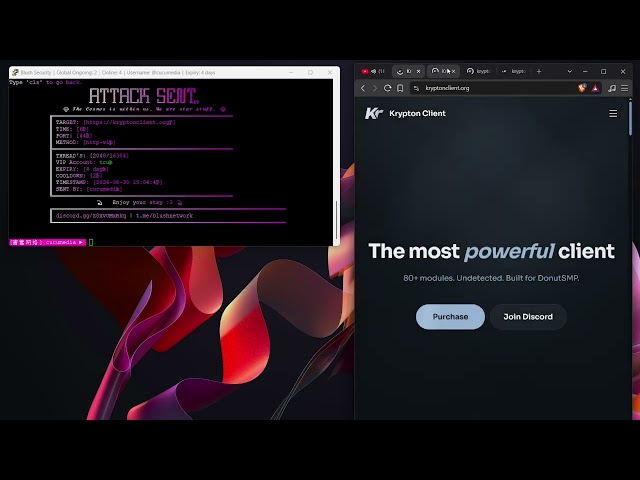Click the 'The most powerful client' heading
The height and width of the screenshot is (480, 640).
click(x=491, y=251)
